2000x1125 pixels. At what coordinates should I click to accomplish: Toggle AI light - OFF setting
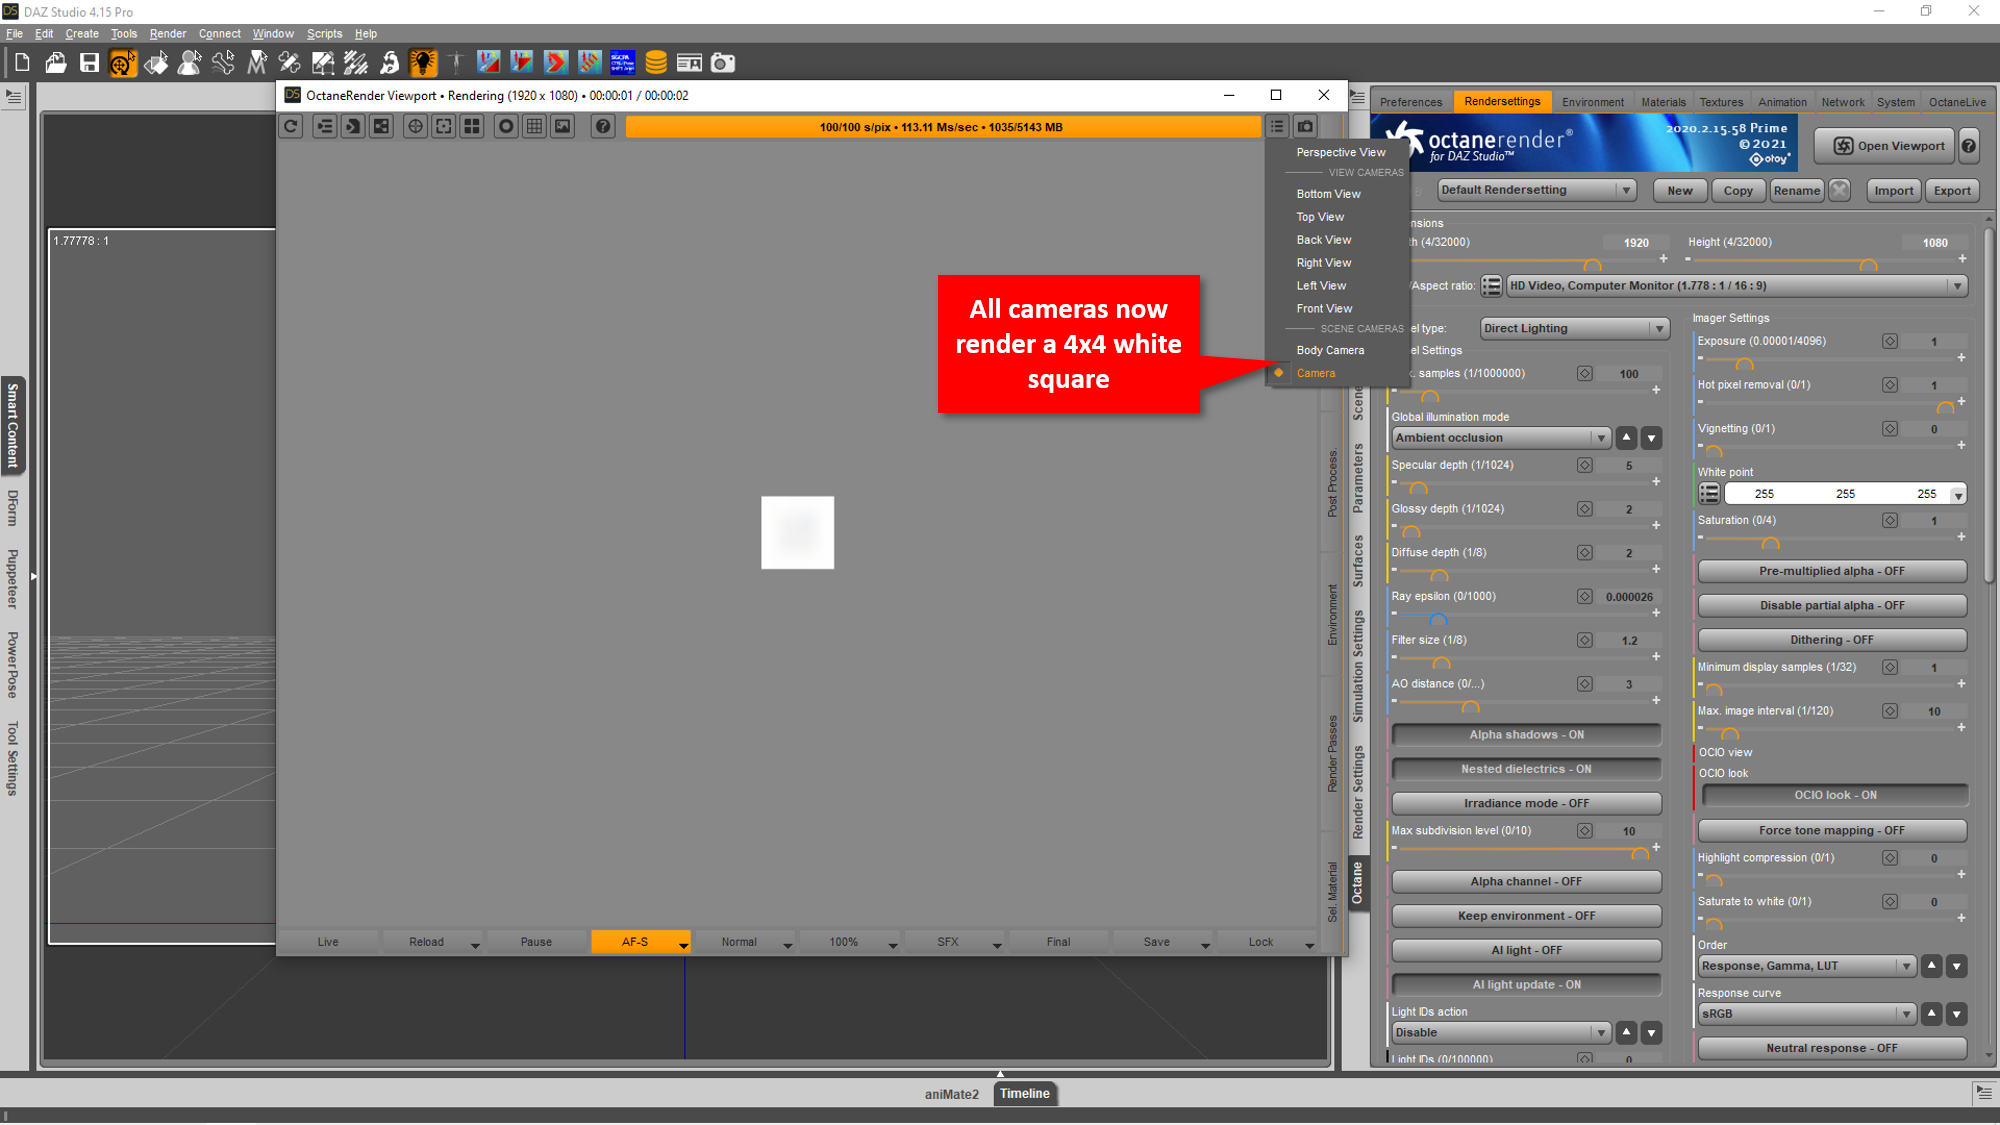click(x=1525, y=950)
